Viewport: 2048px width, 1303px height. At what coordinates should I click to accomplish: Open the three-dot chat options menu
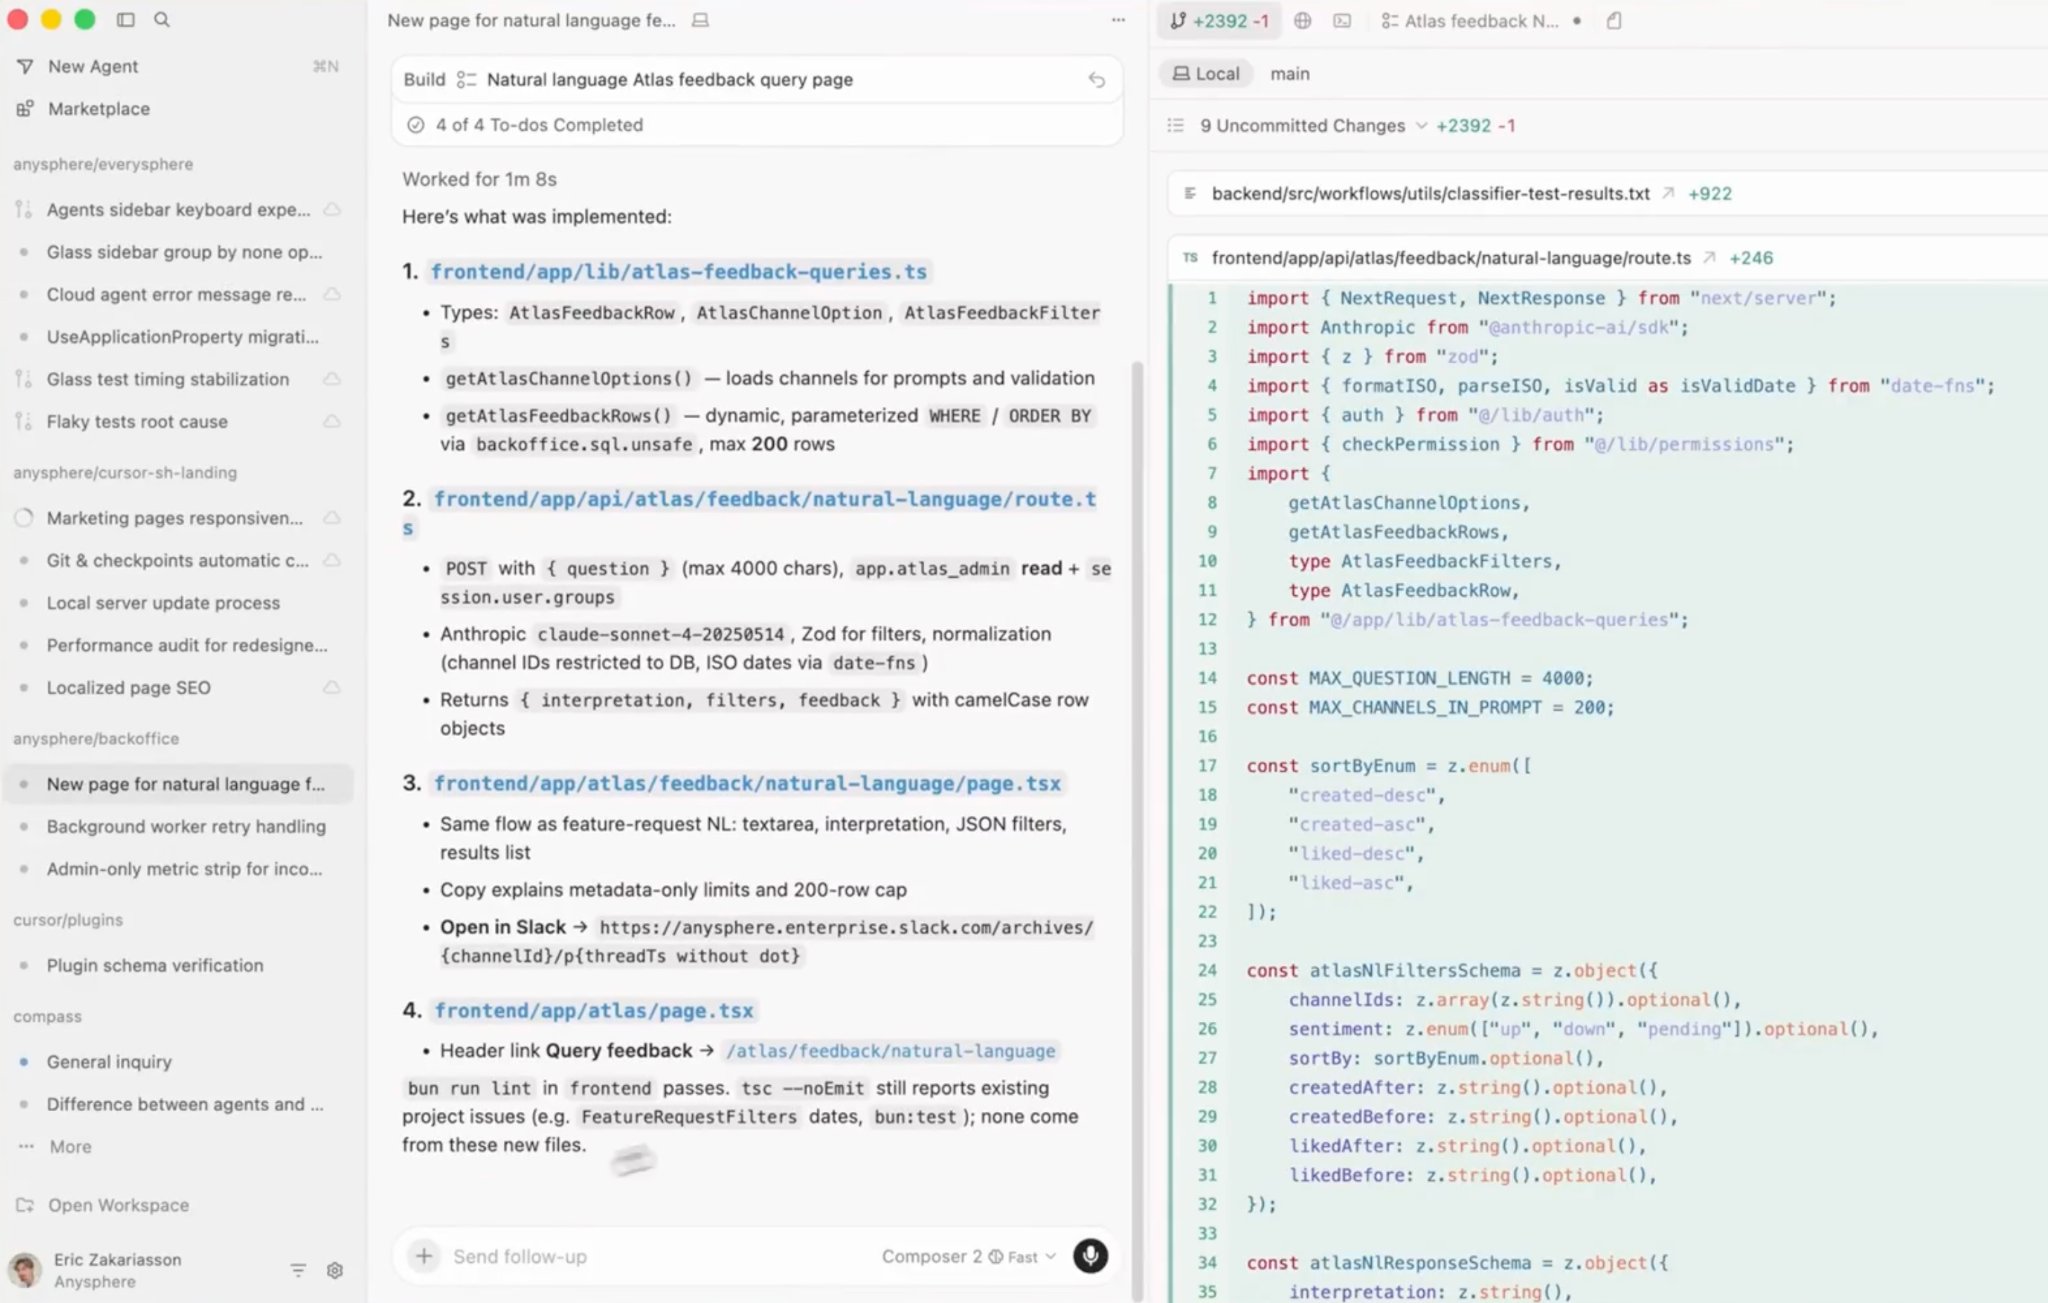click(x=1118, y=20)
